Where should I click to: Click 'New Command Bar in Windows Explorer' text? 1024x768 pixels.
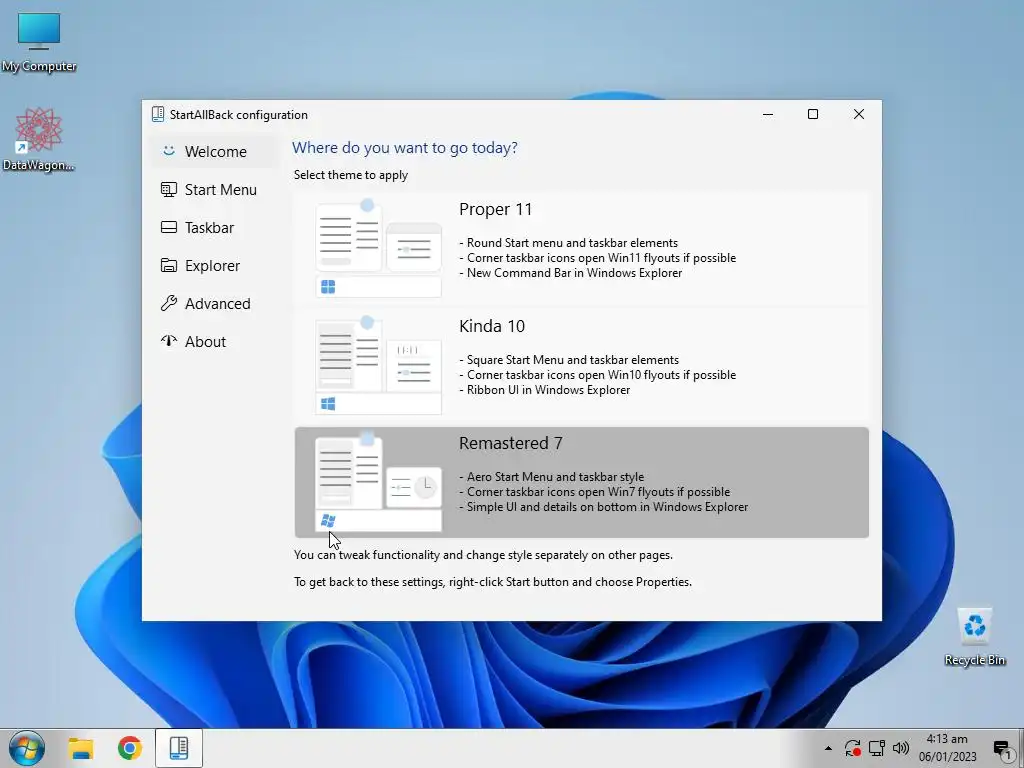click(x=575, y=273)
